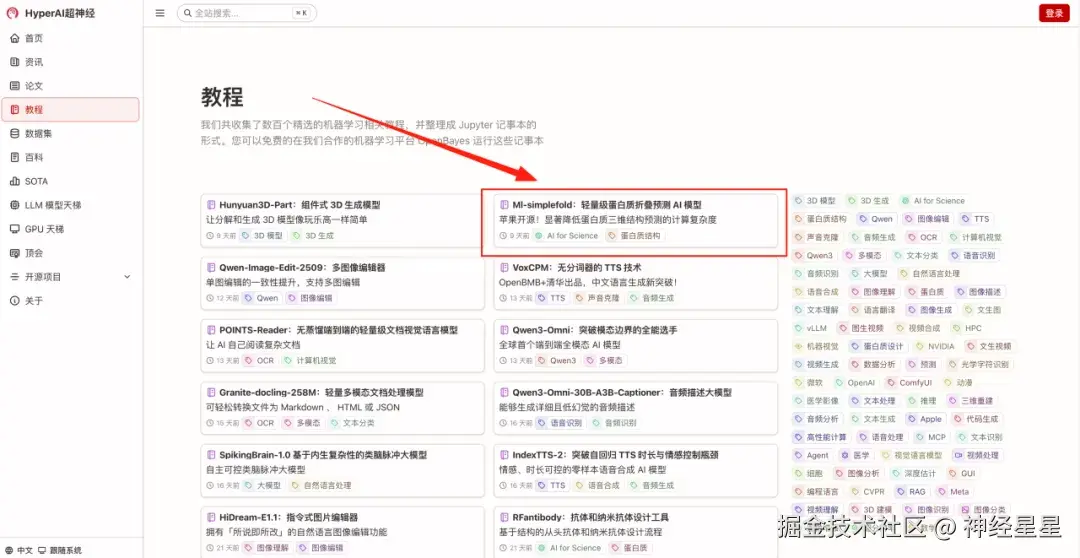Open the SpikingBrain-1.0 tutorial
Screen dimensions: 1080x558
coord(342,471)
